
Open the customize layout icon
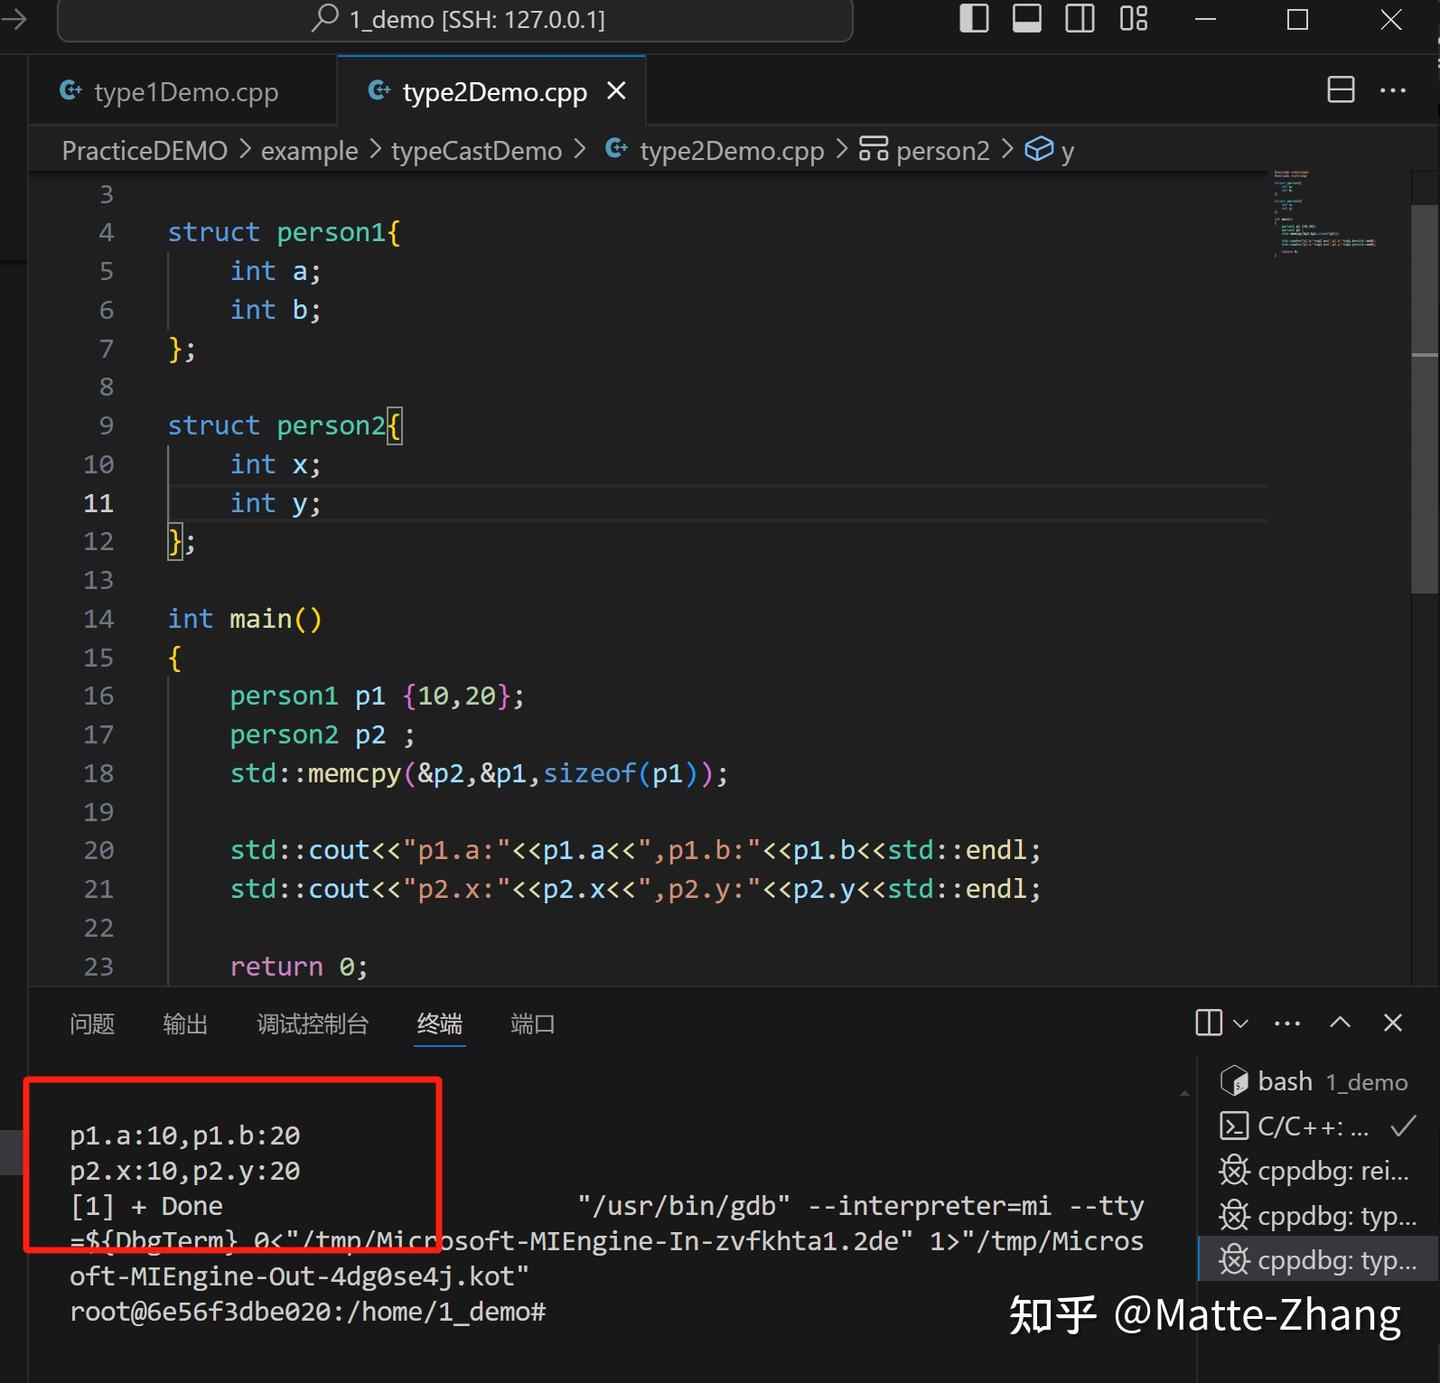(x=1133, y=18)
